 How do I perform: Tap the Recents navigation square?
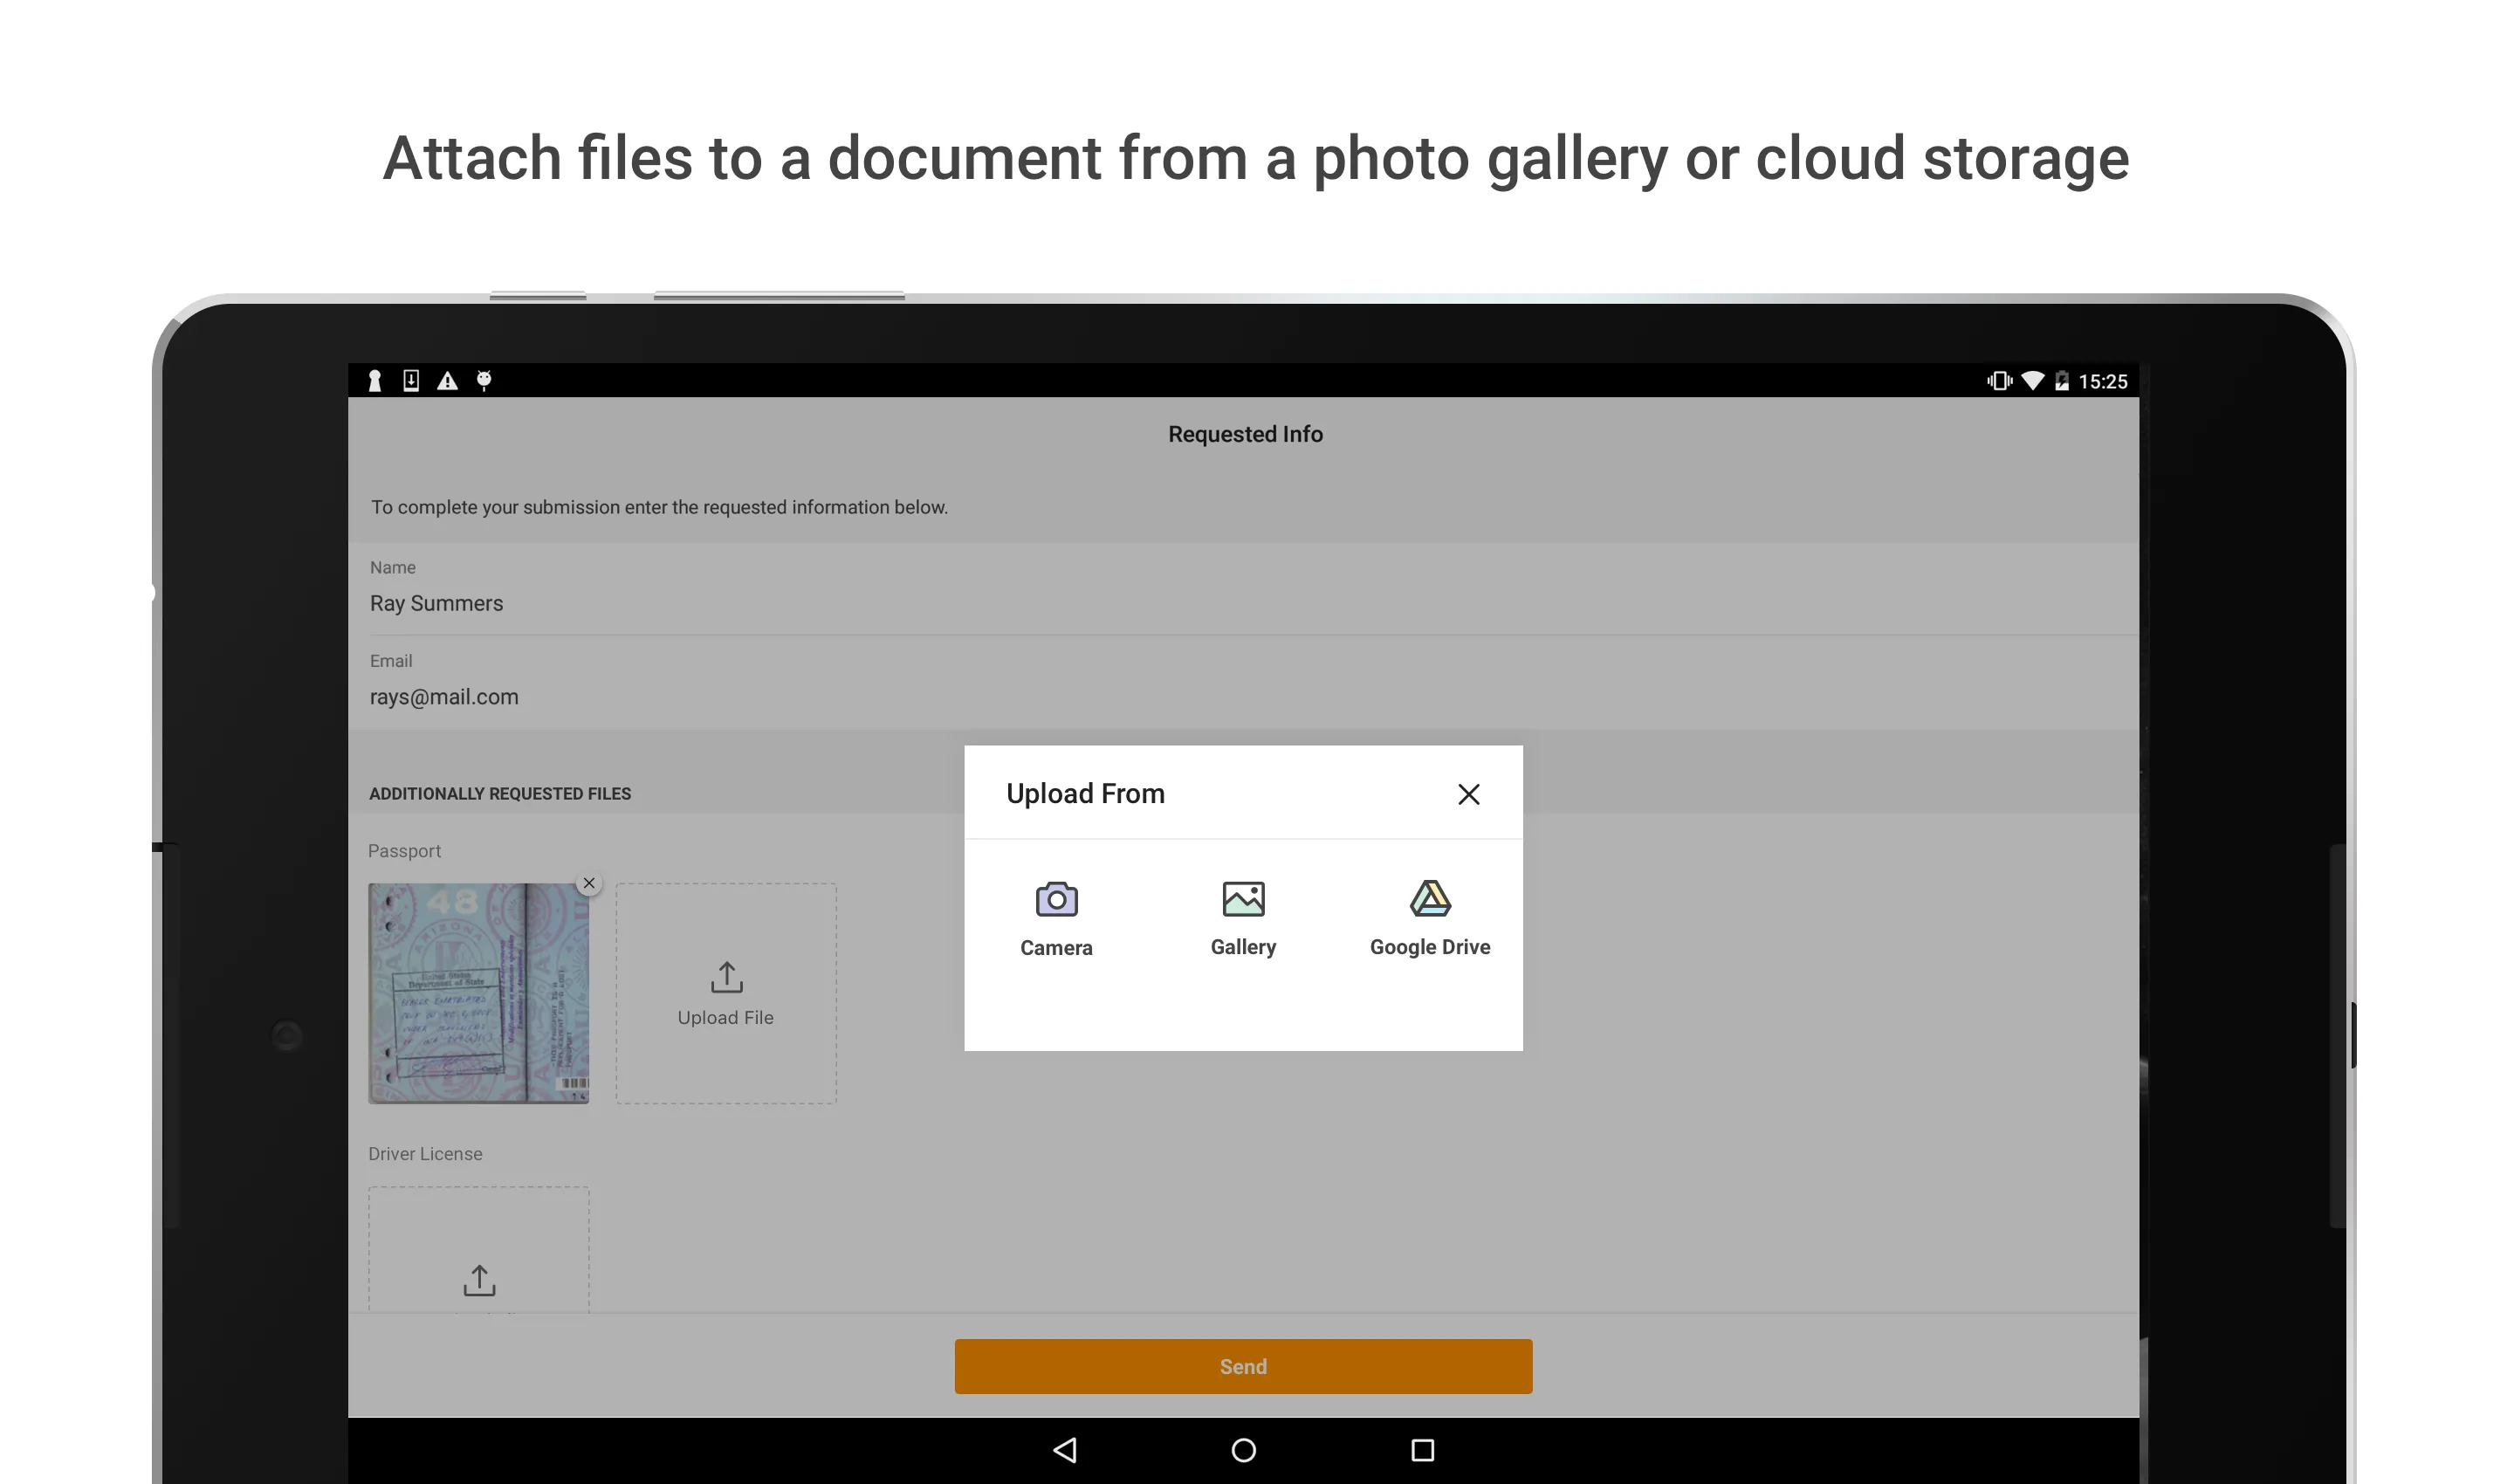pos(1422,1449)
